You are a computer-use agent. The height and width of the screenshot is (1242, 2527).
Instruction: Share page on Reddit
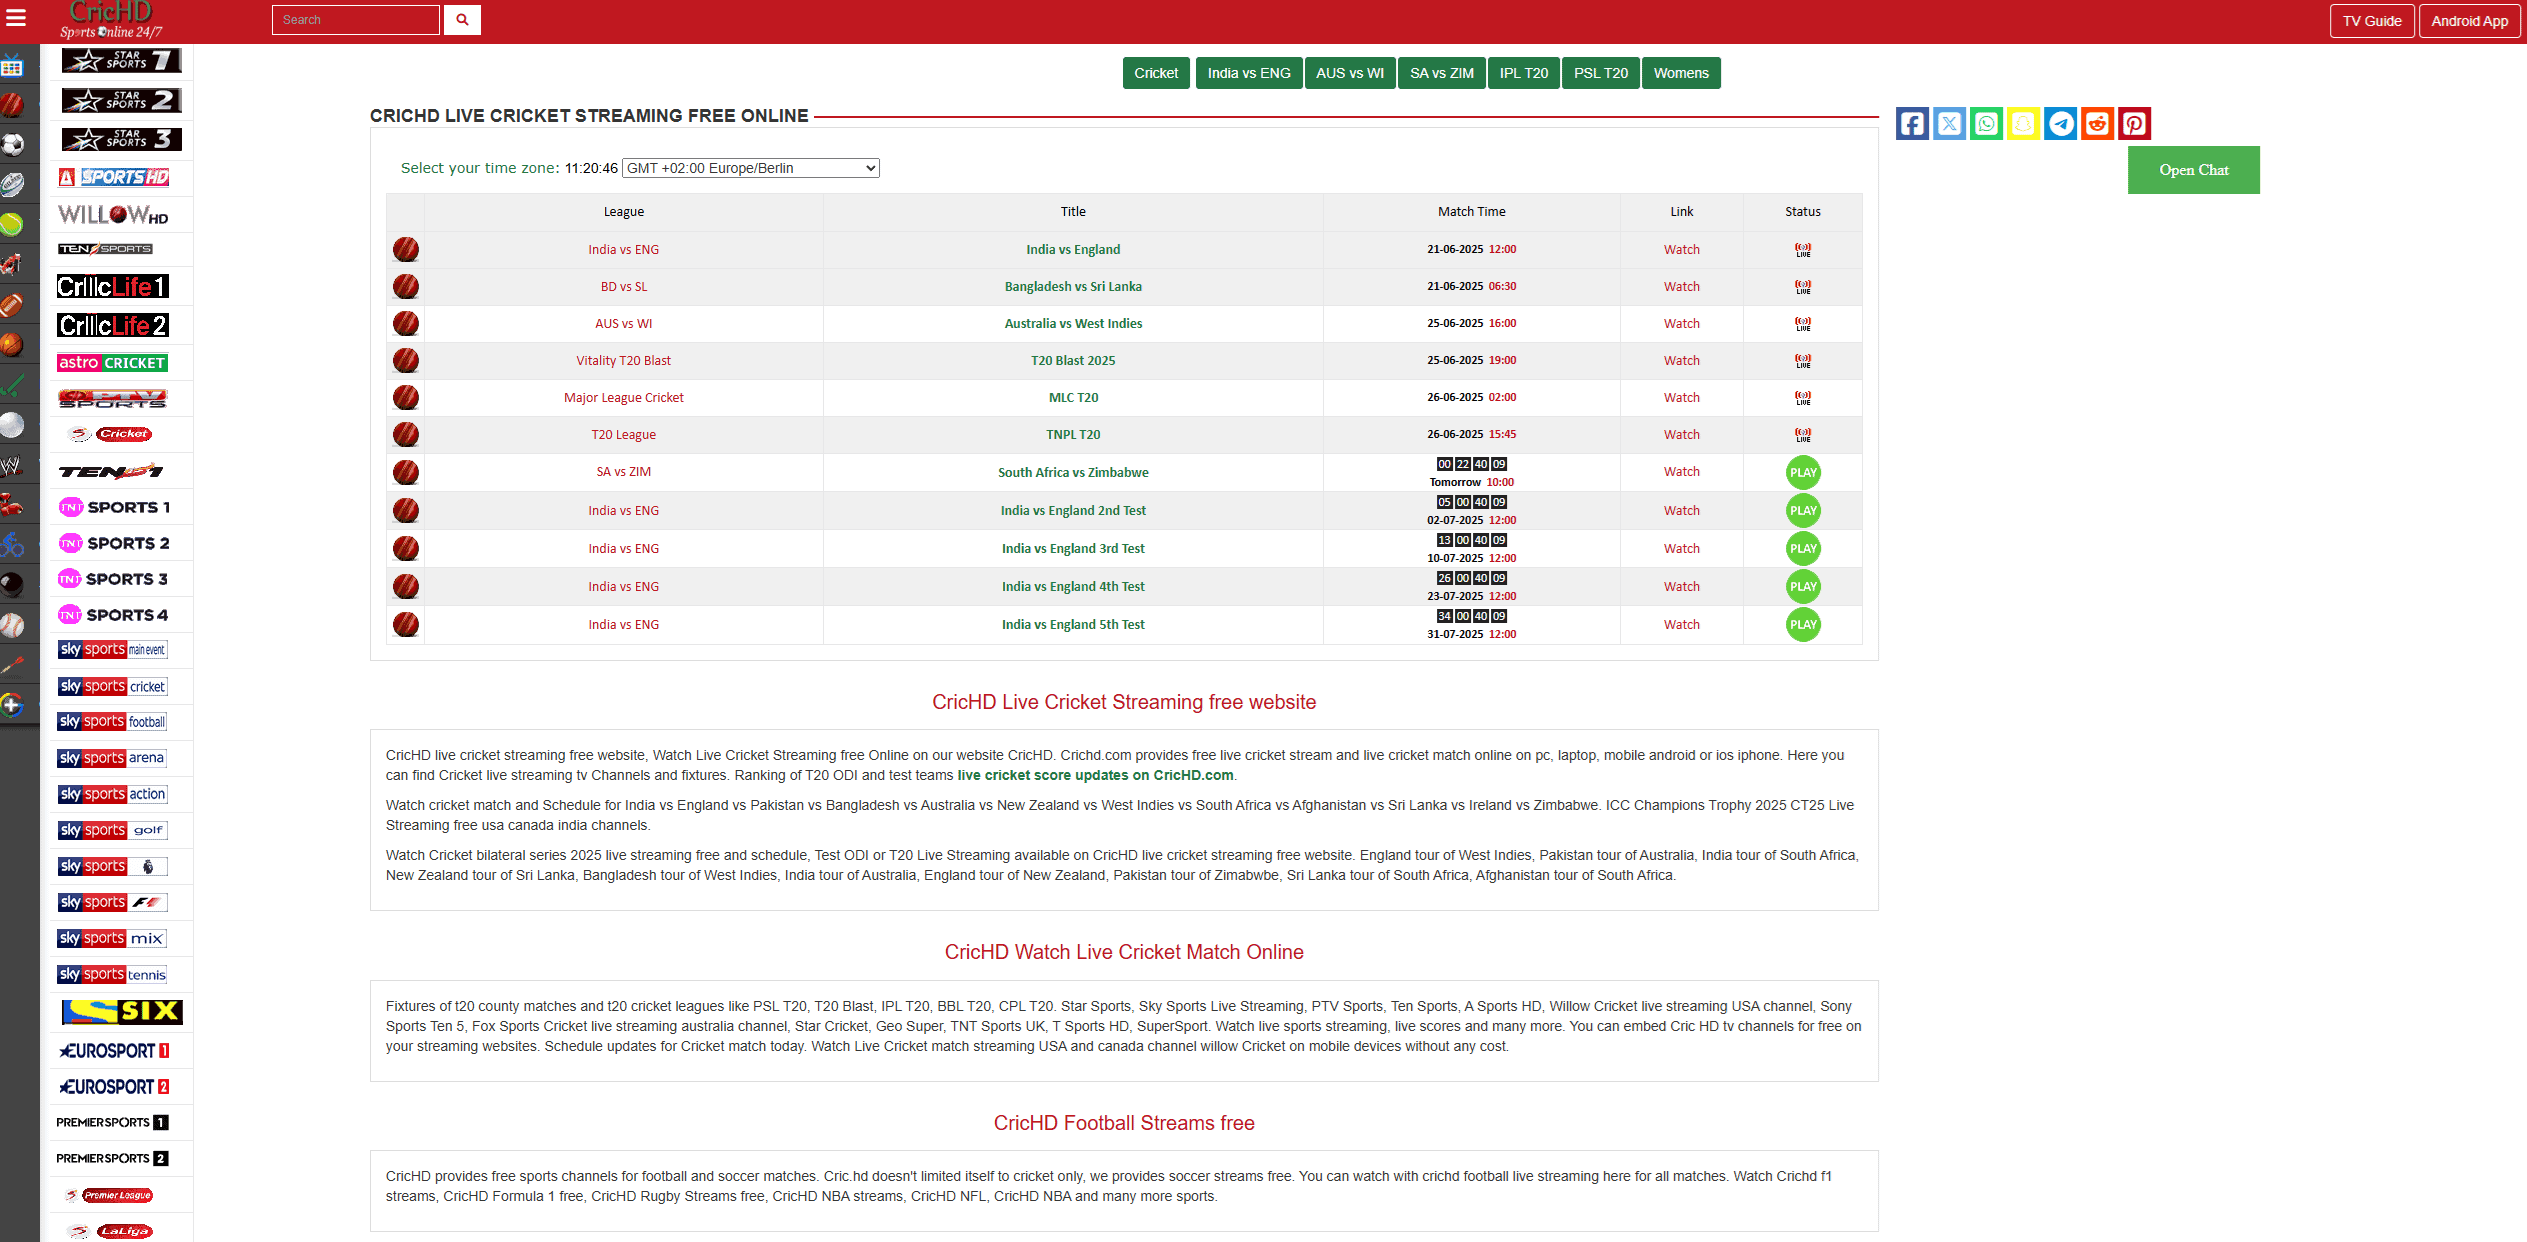click(2097, 124)
